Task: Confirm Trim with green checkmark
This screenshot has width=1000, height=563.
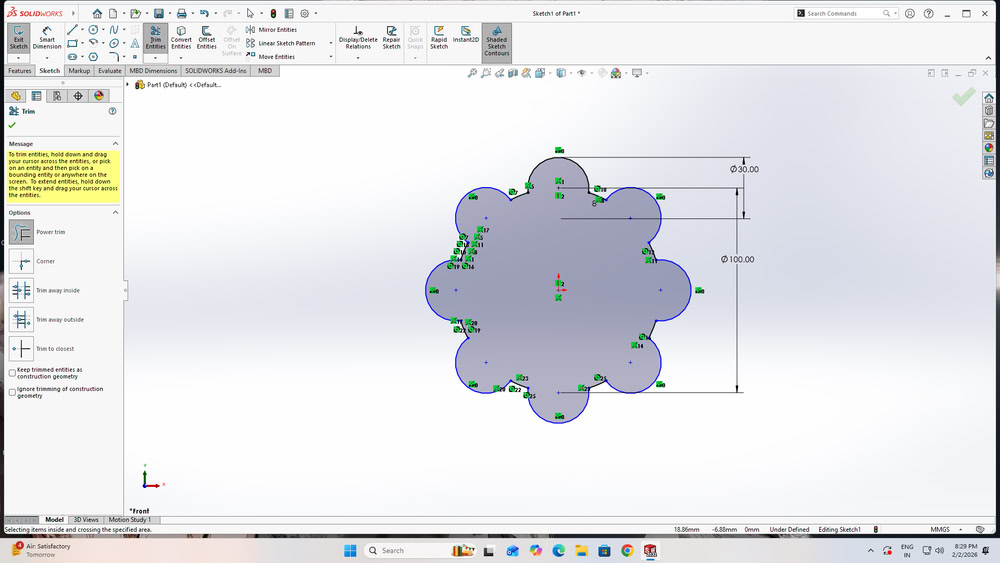Action: click(x=12, y=125)
